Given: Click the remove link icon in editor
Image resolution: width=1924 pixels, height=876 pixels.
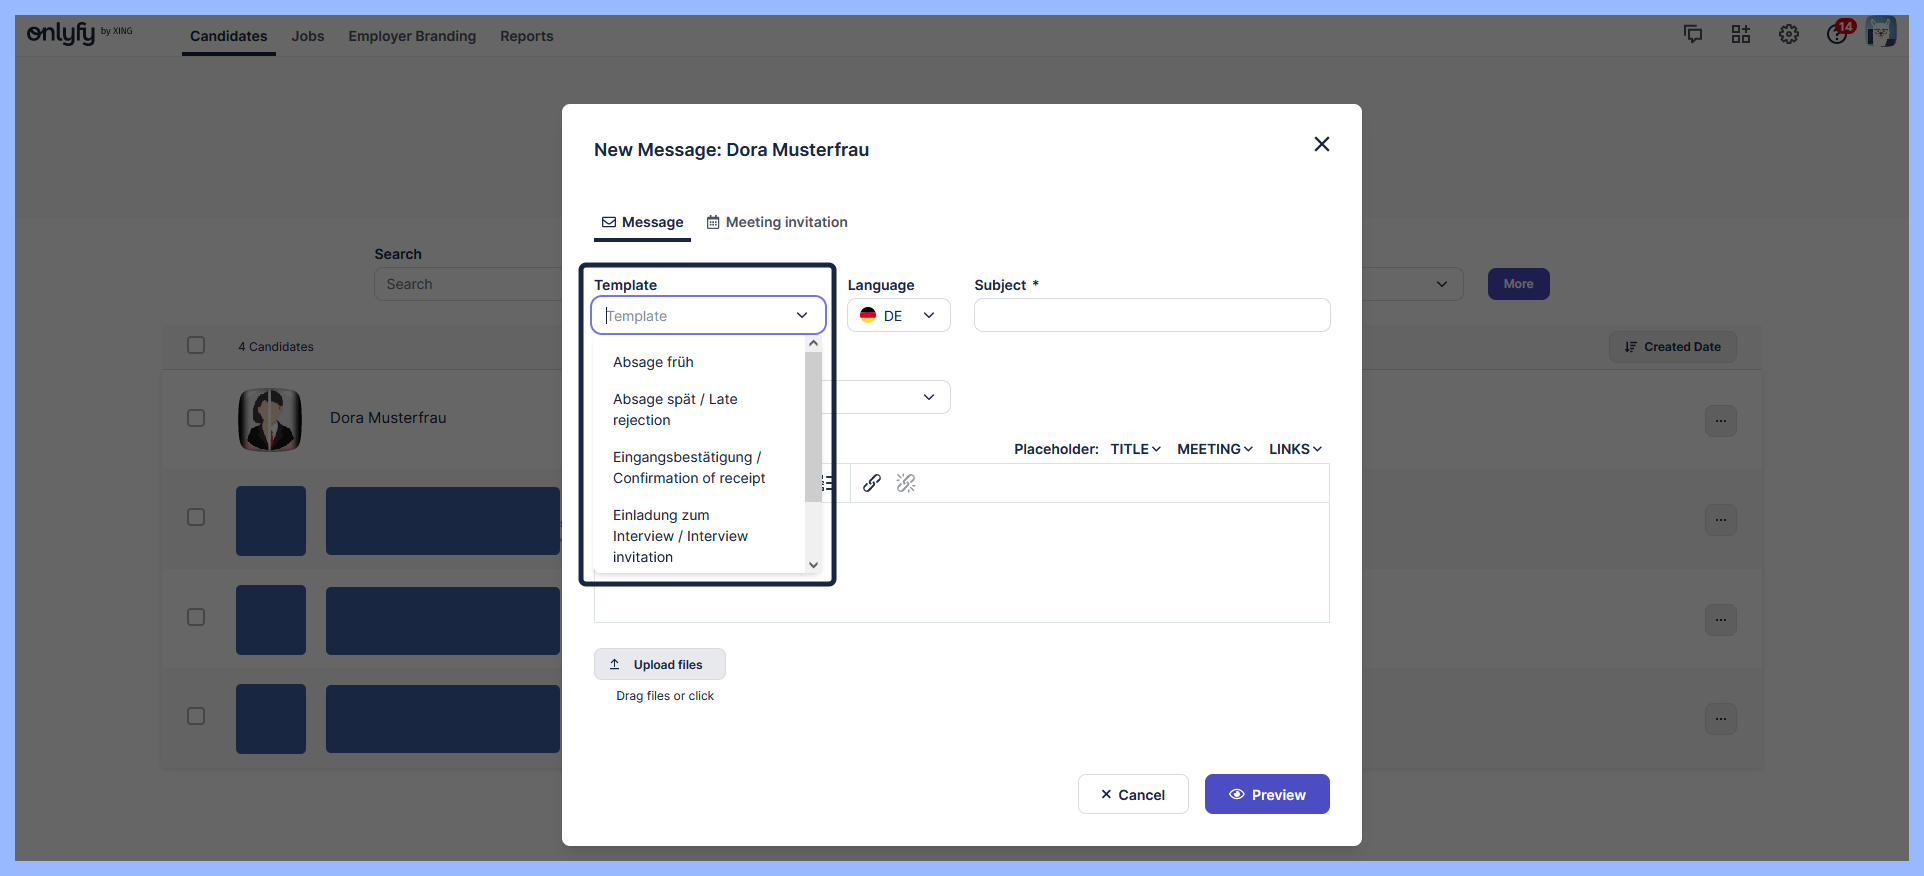Looking at the screenshot, I should click(906, 483).
